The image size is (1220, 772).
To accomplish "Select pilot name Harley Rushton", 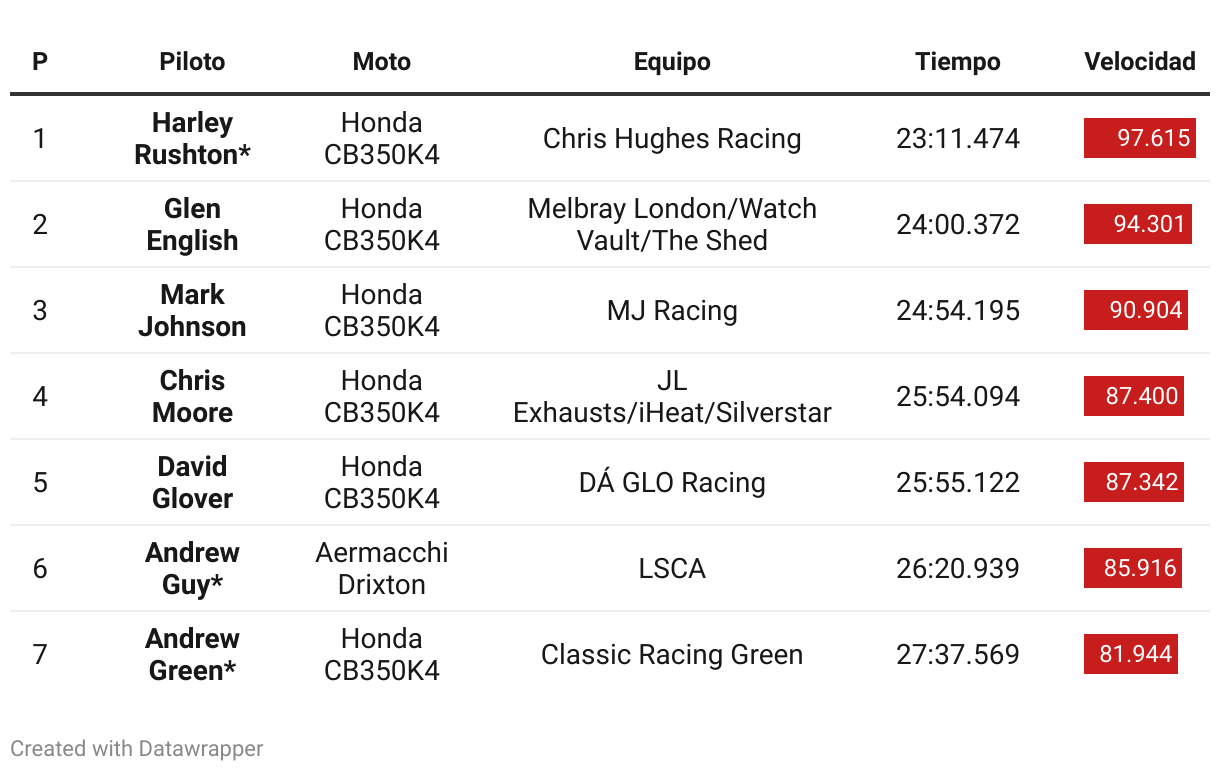I will tap(192, 138).
